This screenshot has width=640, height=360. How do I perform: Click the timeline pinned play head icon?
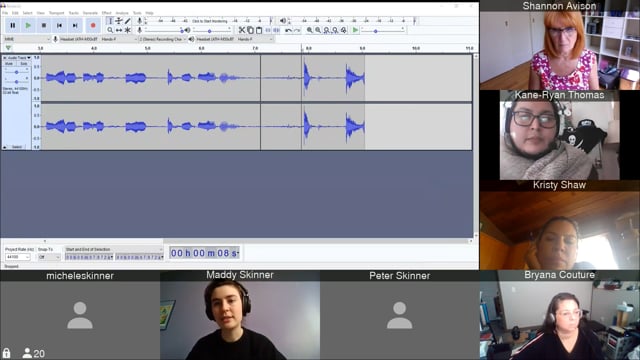tap(8, 48)
